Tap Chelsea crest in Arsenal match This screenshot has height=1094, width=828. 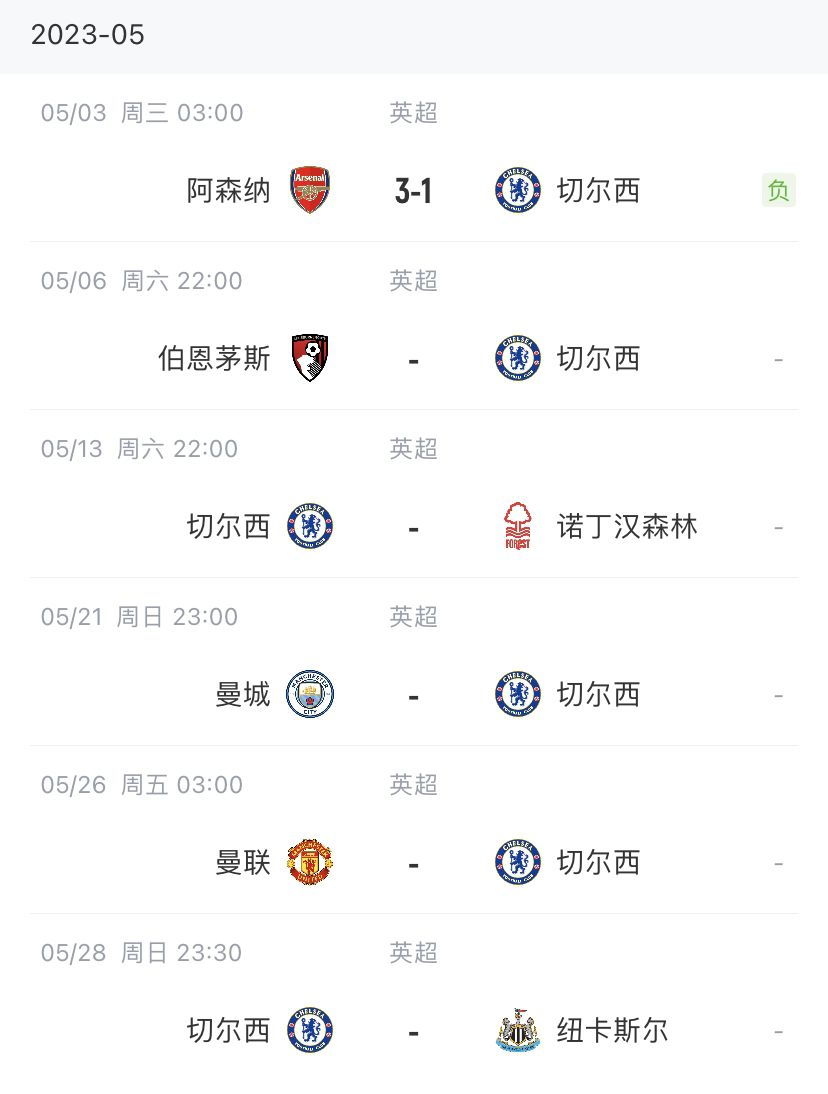click(x=518, y=190)
